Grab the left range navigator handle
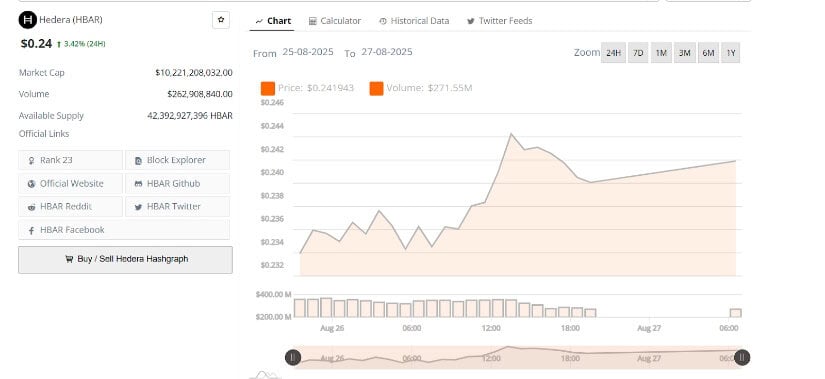 293,357
